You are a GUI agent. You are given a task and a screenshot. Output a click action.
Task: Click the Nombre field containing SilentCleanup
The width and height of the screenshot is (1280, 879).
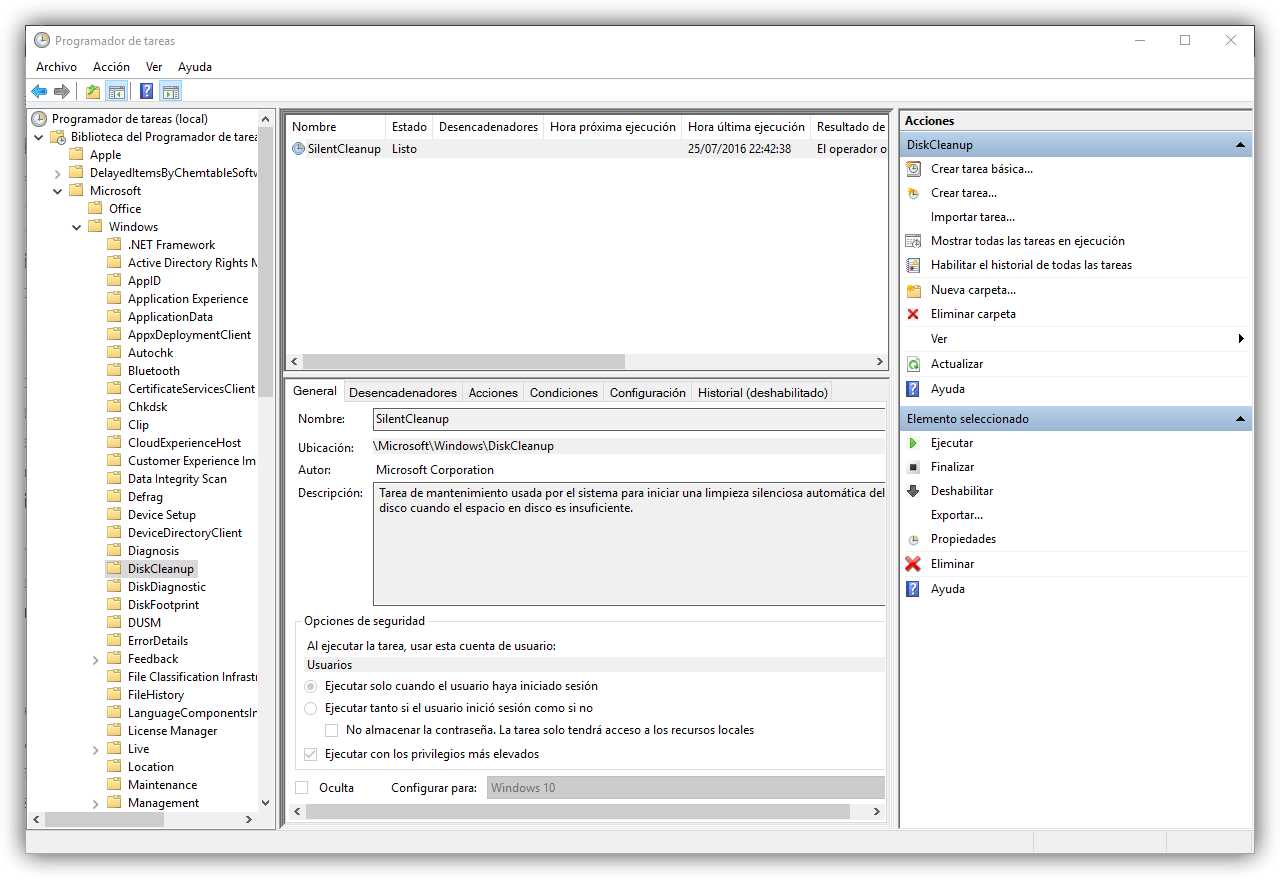coord(629,419)
